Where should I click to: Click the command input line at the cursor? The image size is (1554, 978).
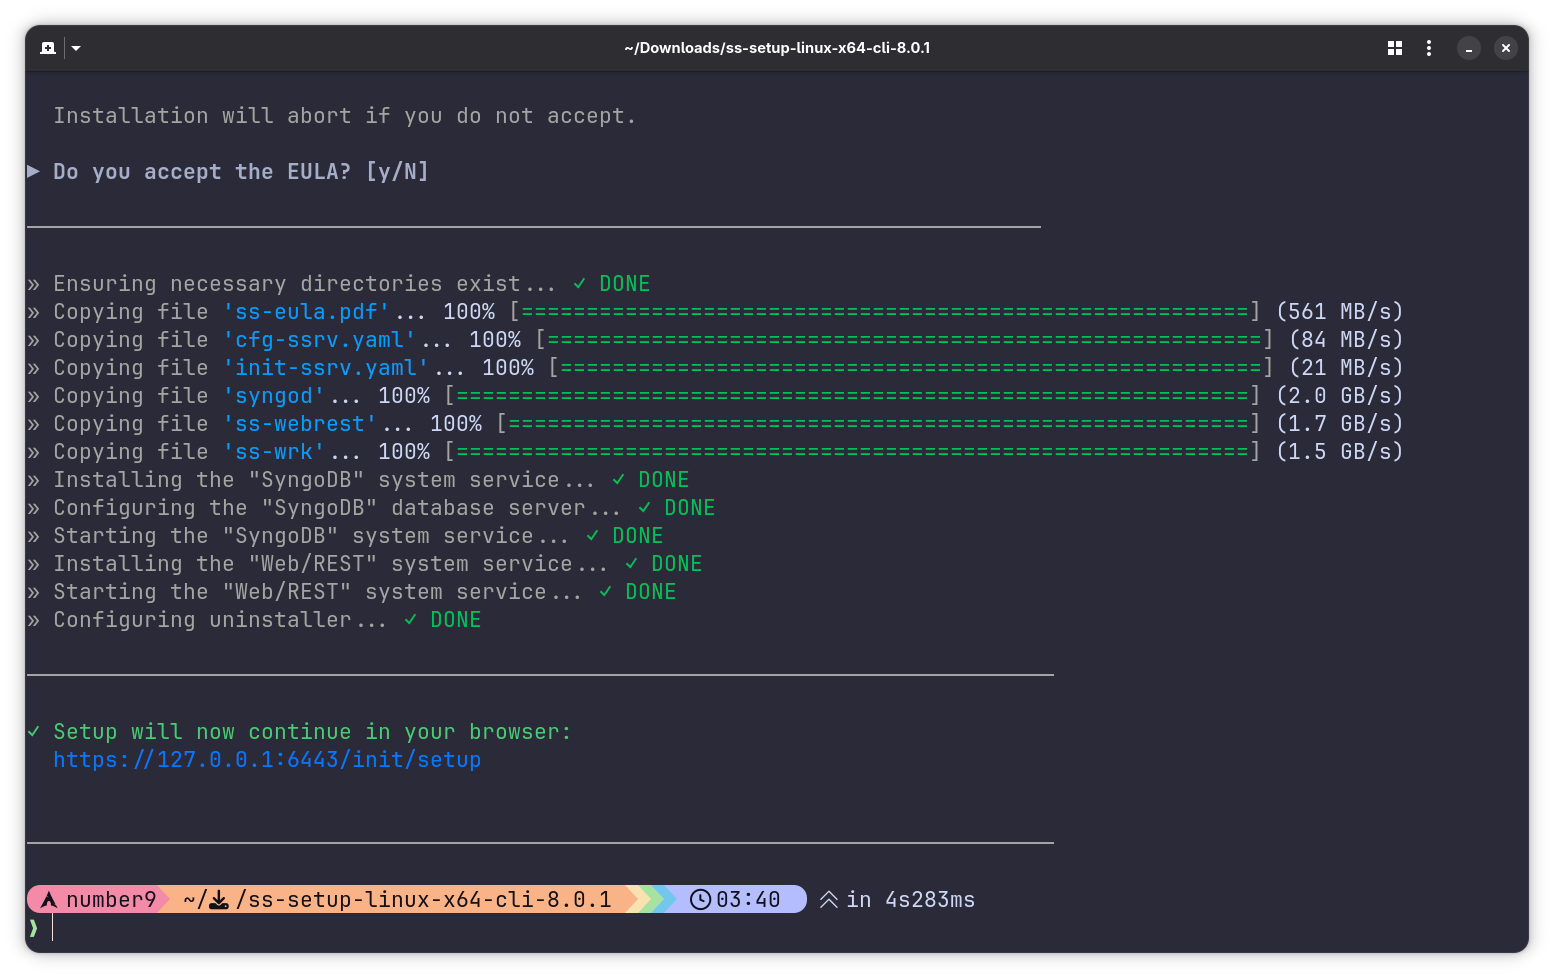tap(777, 928)
